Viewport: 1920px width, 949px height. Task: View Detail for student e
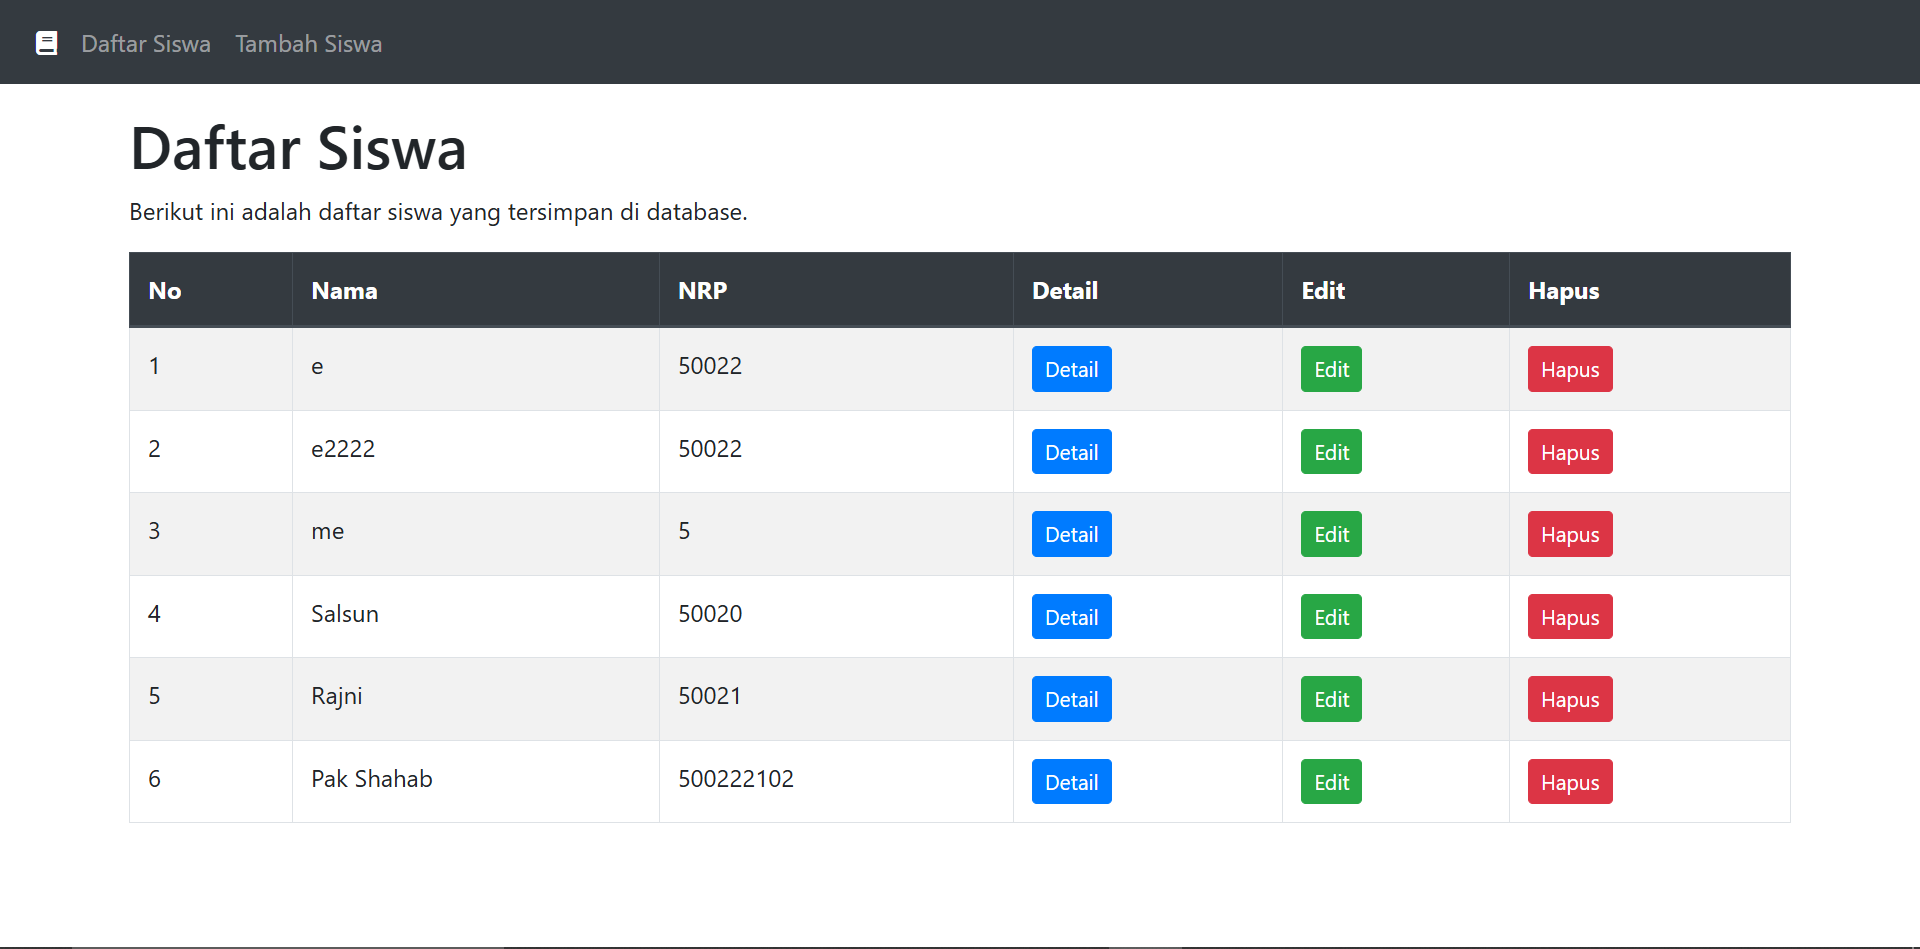coord(1071,369)
